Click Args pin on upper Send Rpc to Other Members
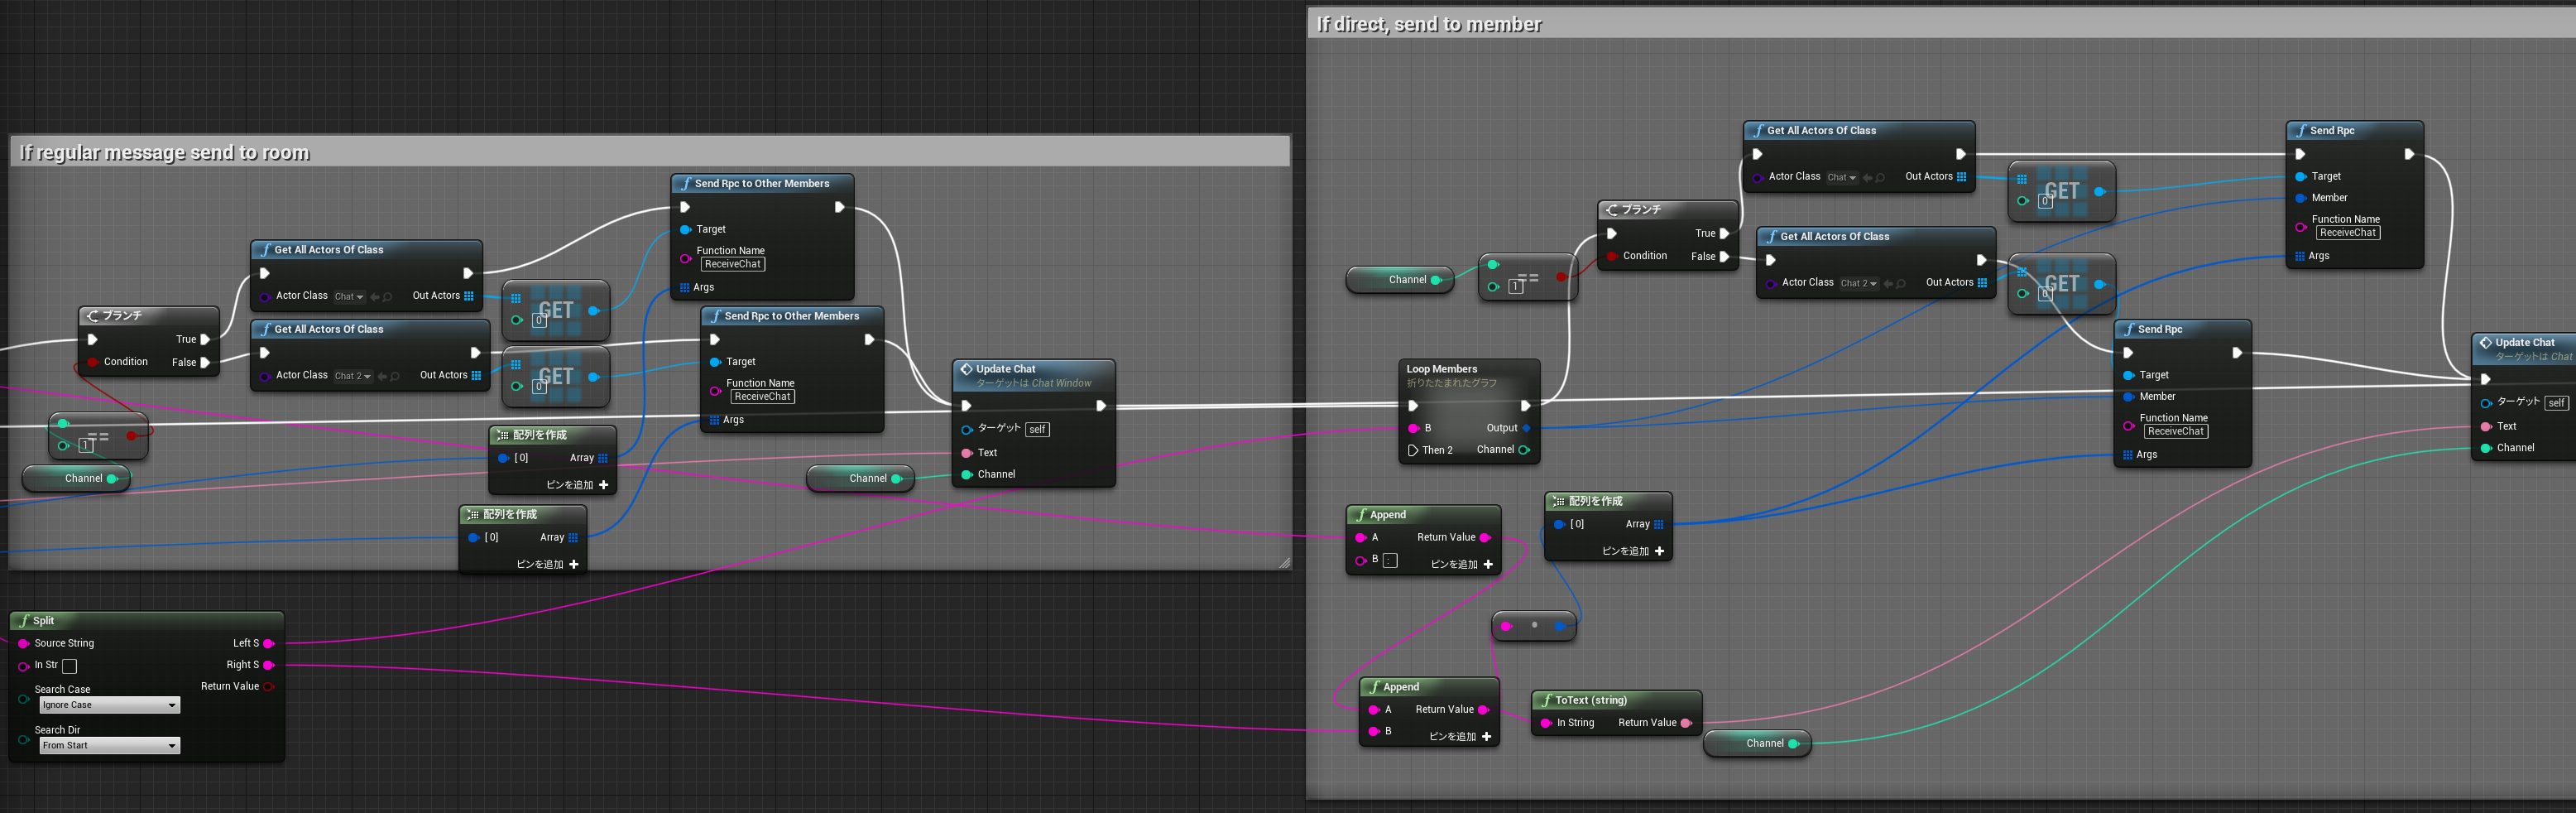2576x813 pixels. coord(685,288)
